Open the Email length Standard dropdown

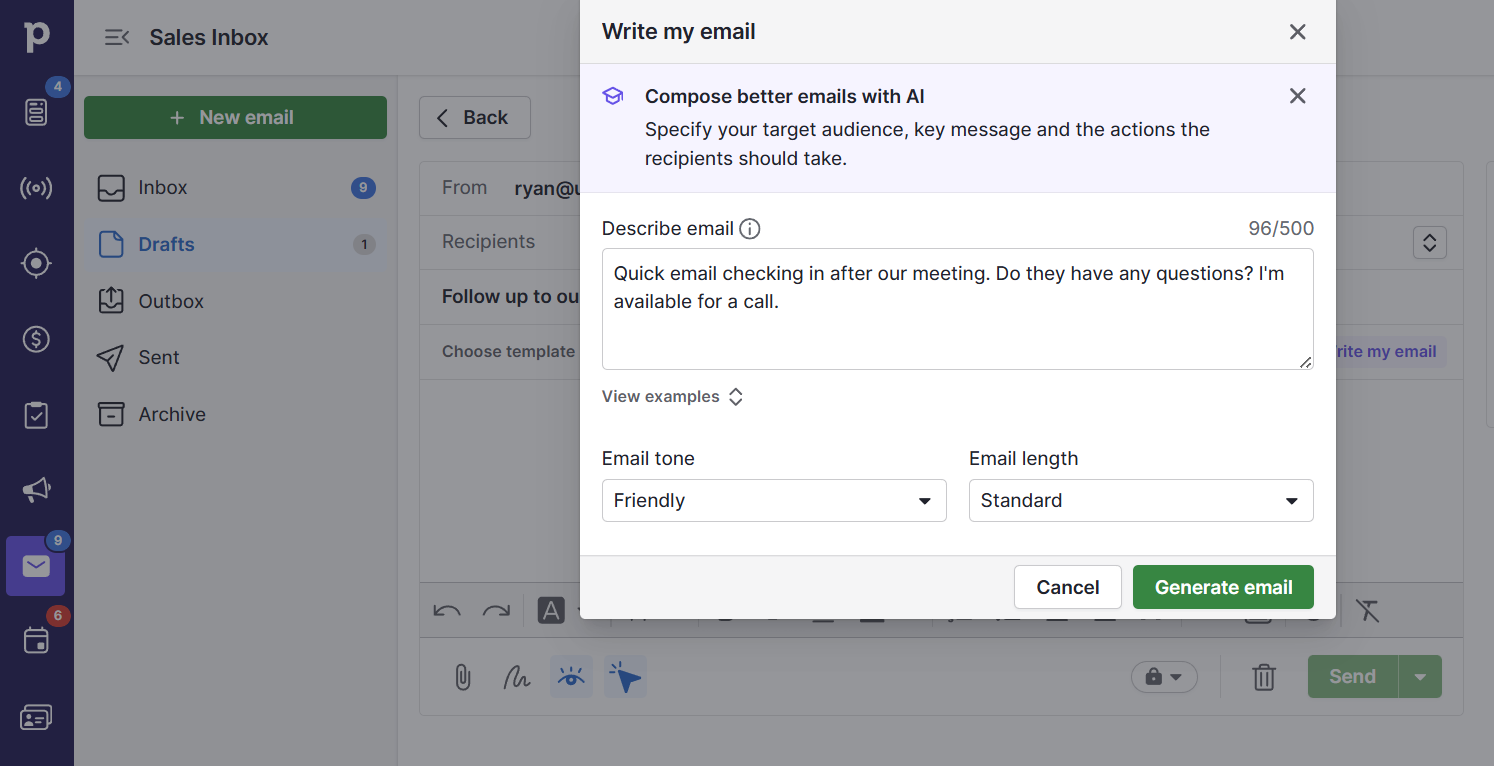coord(1140,500)
